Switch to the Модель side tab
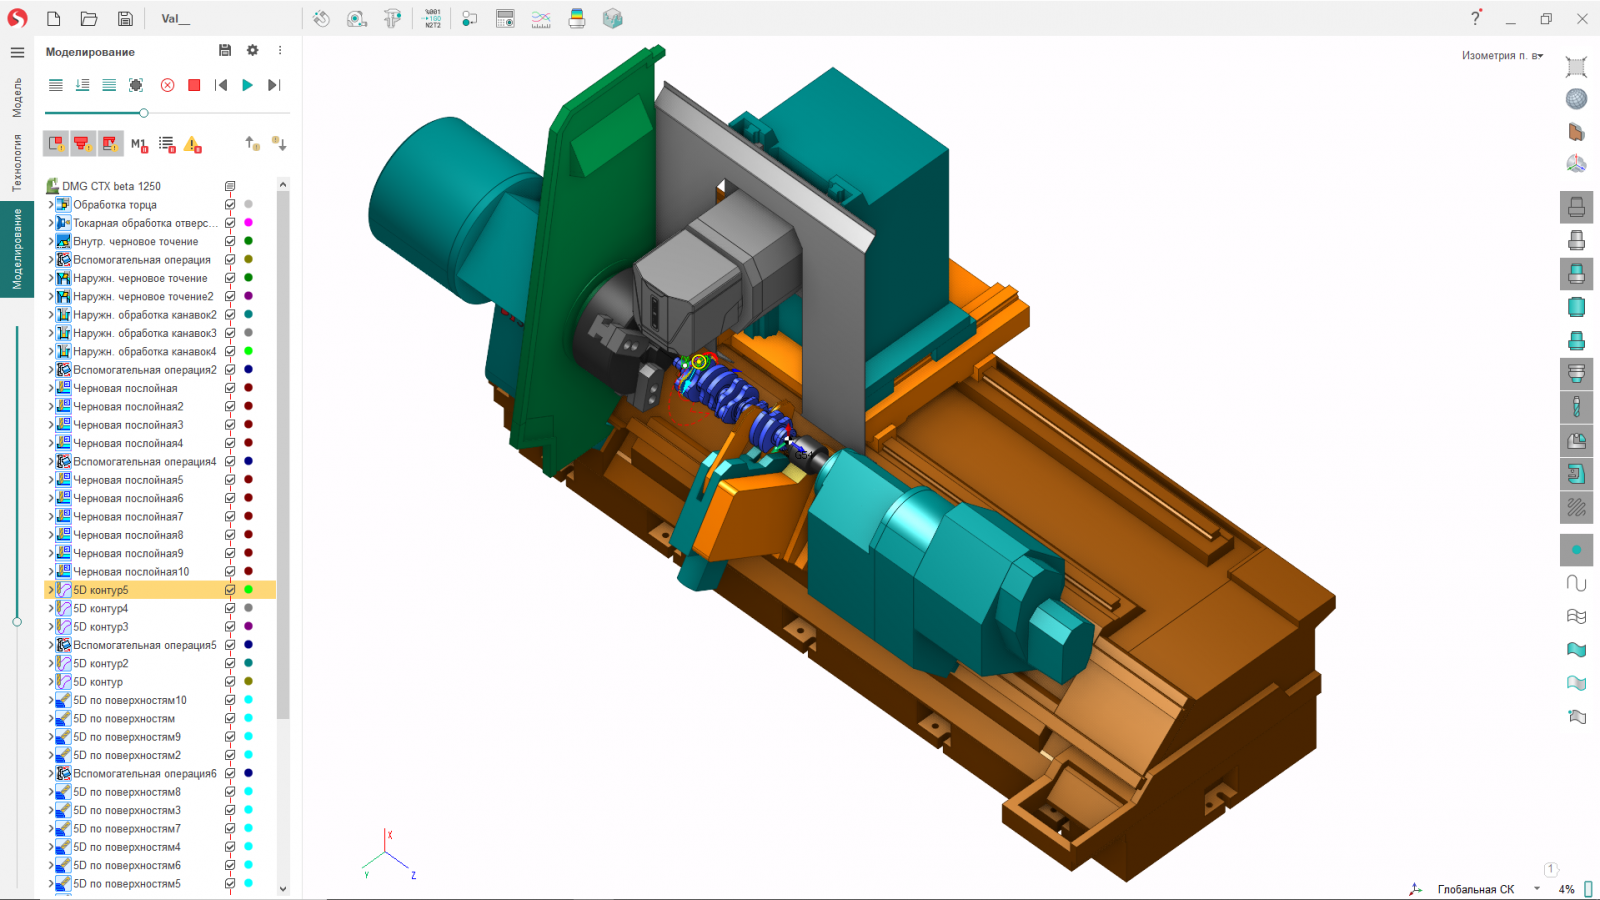This screenshot has height=900, width=1600. pos(17,98)
